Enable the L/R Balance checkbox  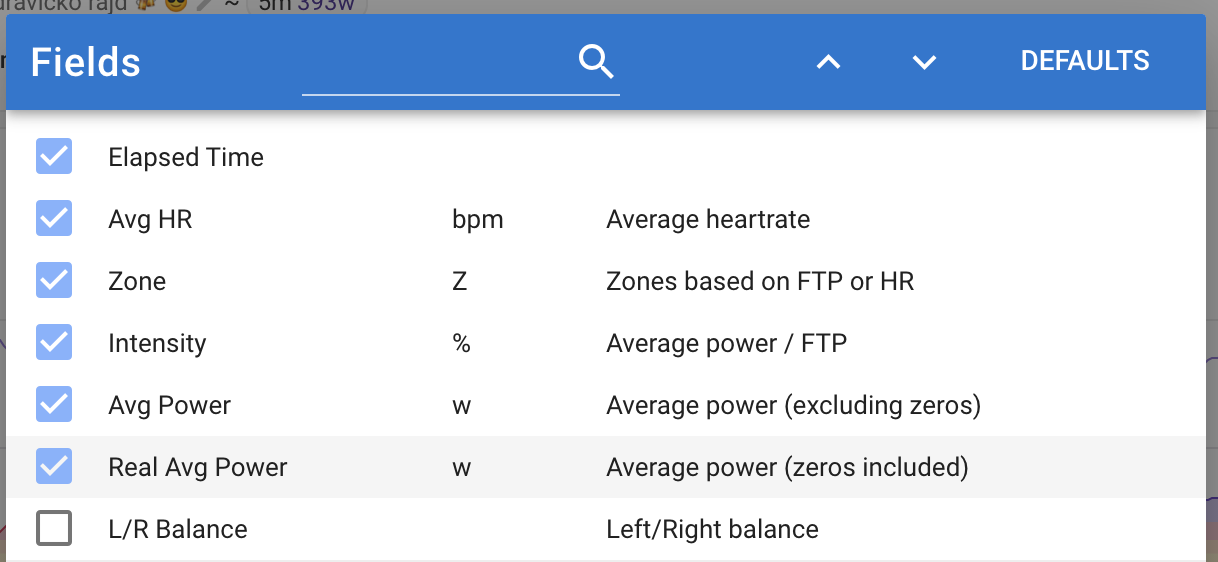(x=54, y=528)
